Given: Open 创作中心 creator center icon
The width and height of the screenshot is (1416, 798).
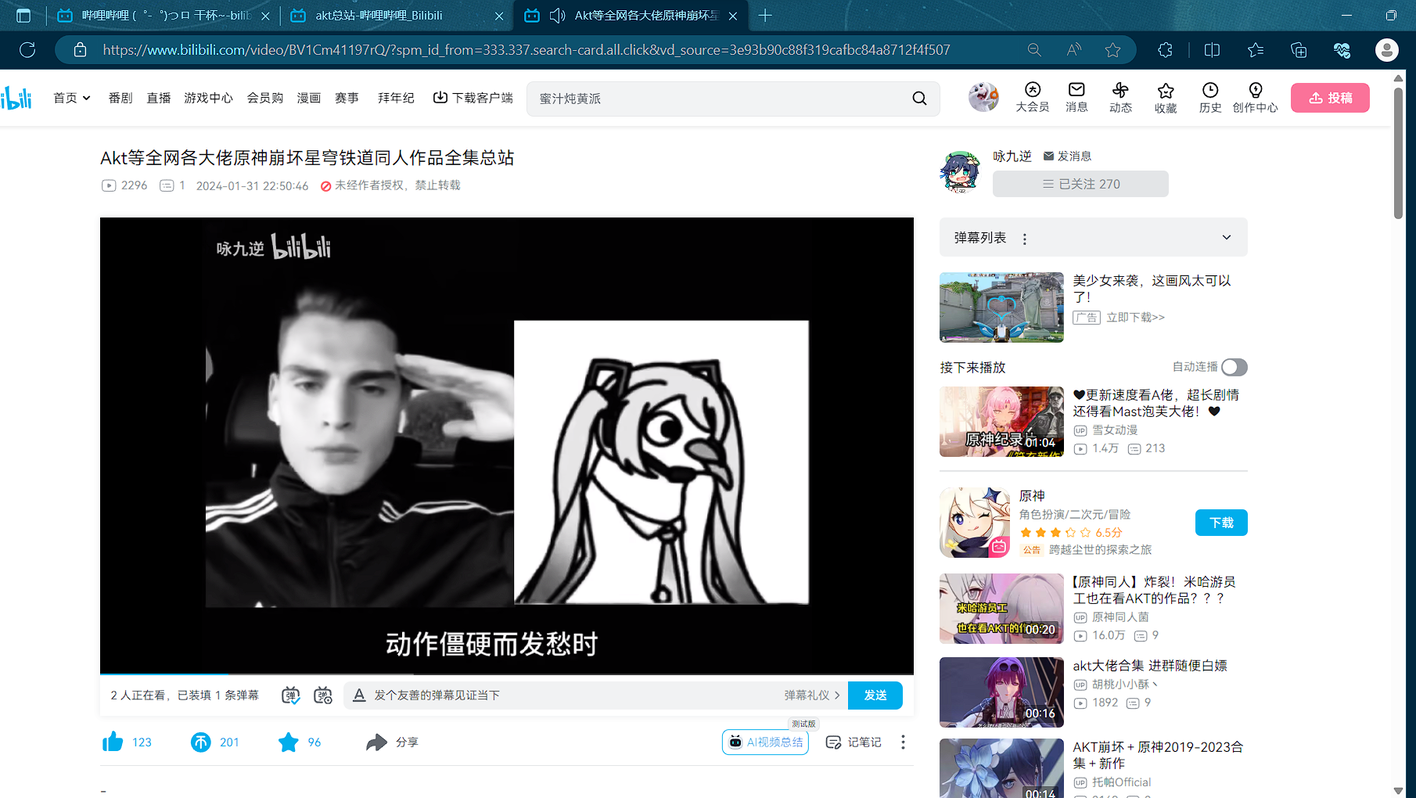Looking at the screenshot, I should tap(1255, 98).
